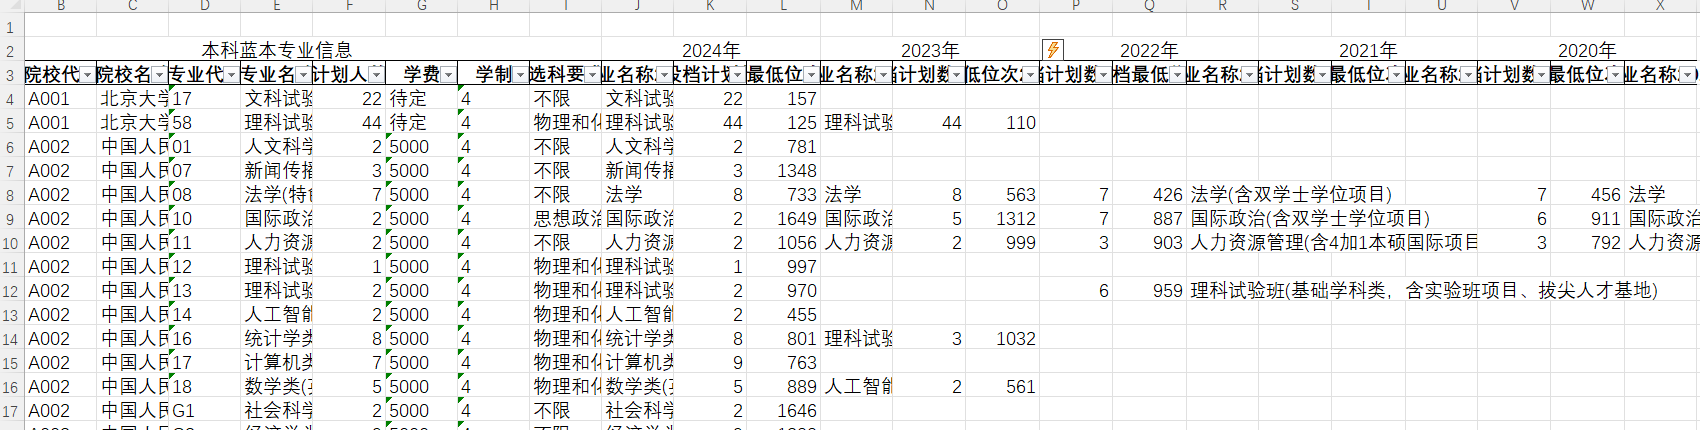The image size is (1700, 430).
Task: Select the cell with rank value 157
Action: [783, 99]
